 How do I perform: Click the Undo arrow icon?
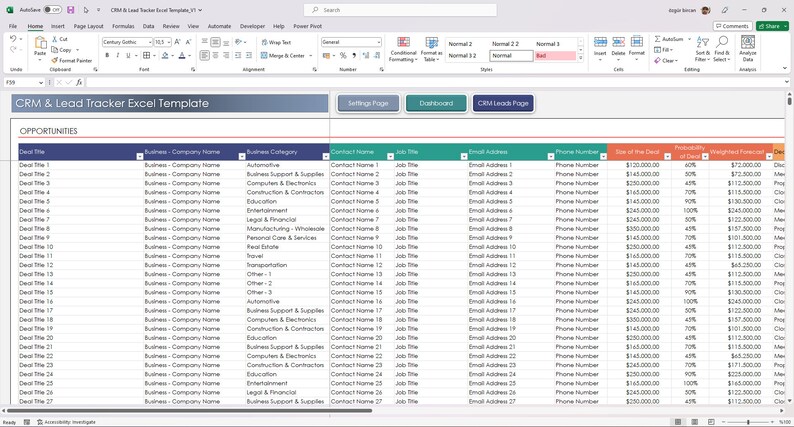[x=13, y=38]
